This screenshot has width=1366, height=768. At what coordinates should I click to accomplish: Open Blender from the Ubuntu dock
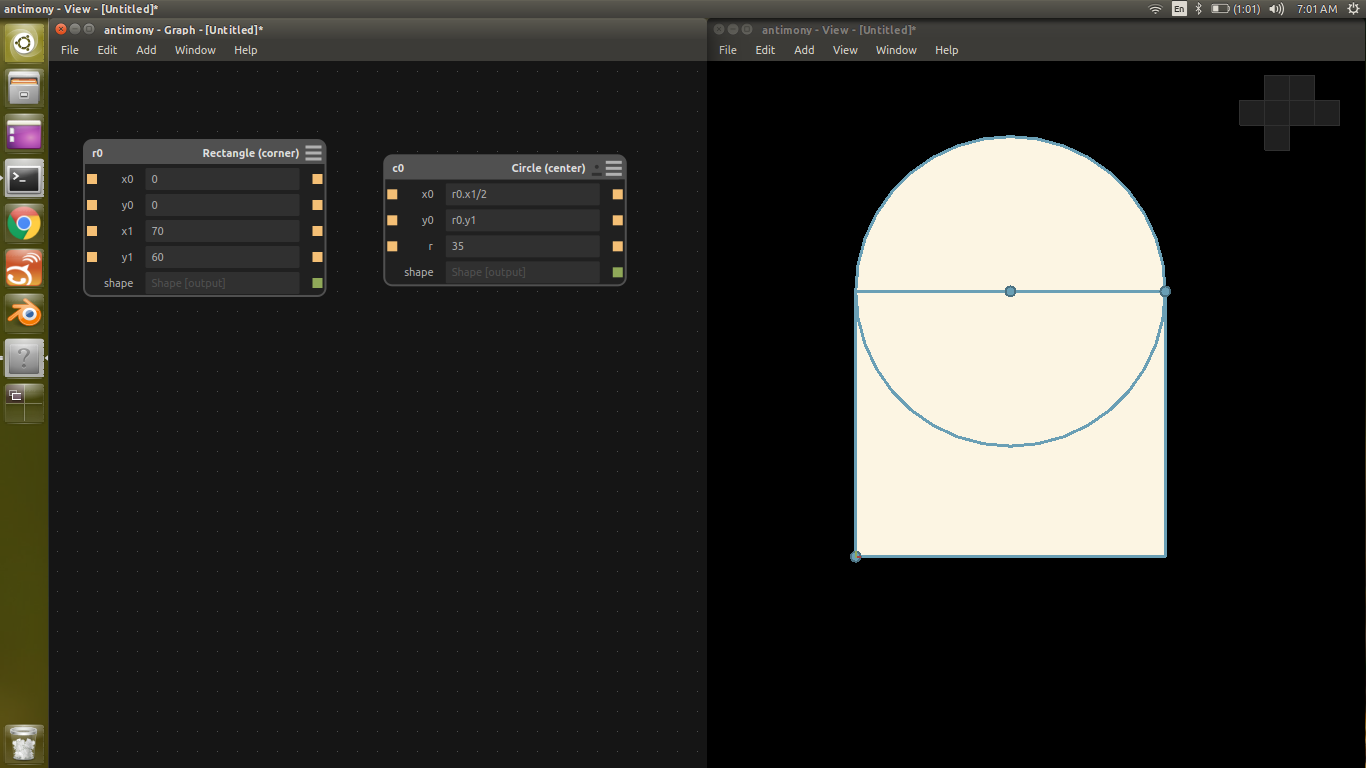point(23,313)
